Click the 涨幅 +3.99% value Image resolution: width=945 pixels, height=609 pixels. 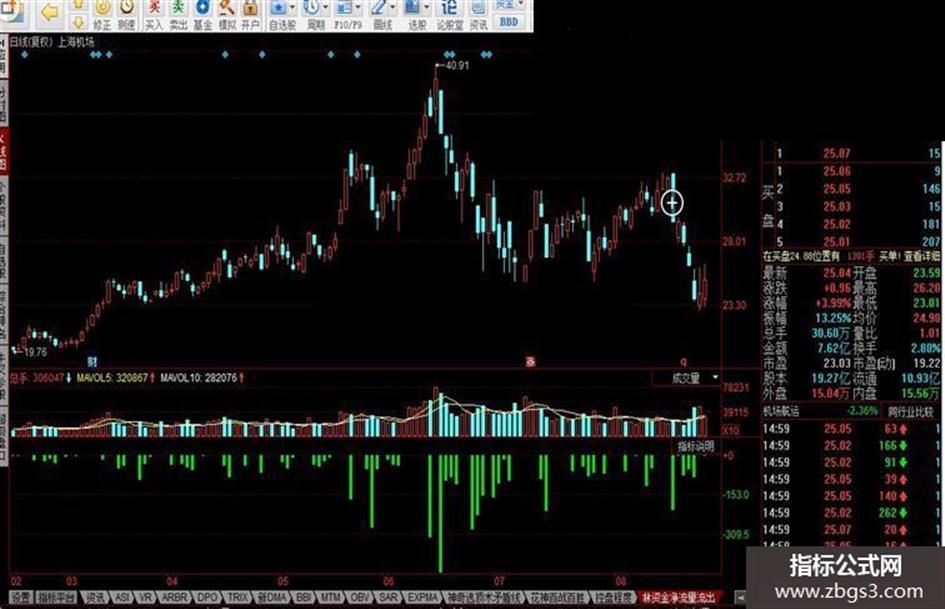[x=833, y=303]
